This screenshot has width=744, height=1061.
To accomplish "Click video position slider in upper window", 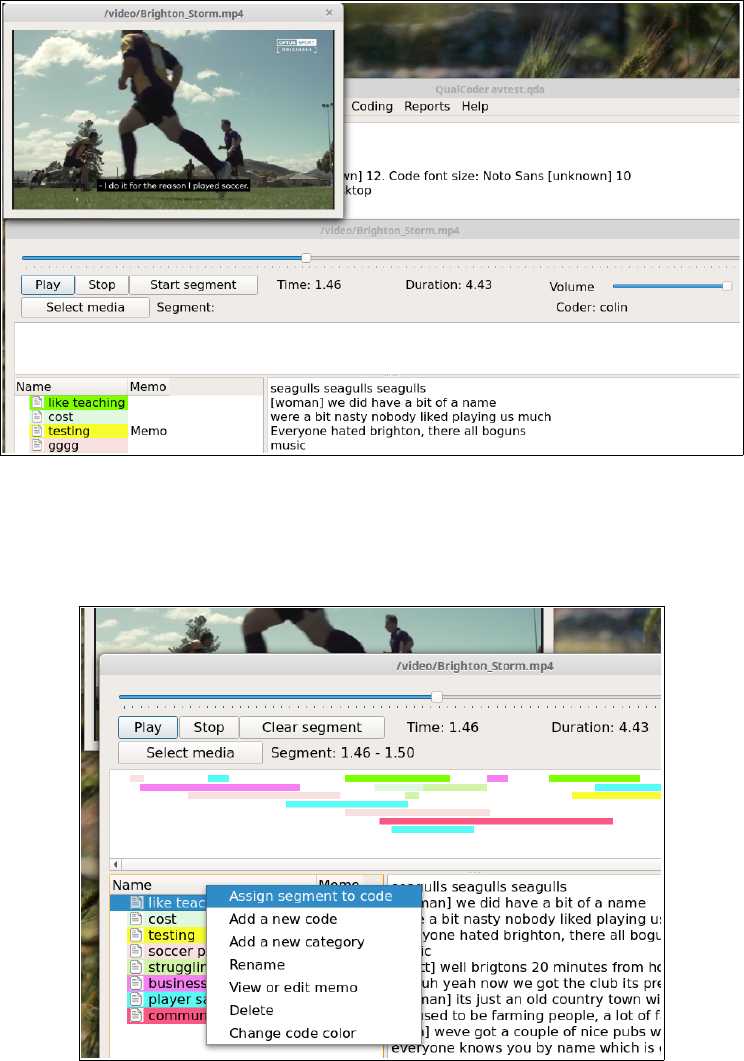I will pos(380,258).
